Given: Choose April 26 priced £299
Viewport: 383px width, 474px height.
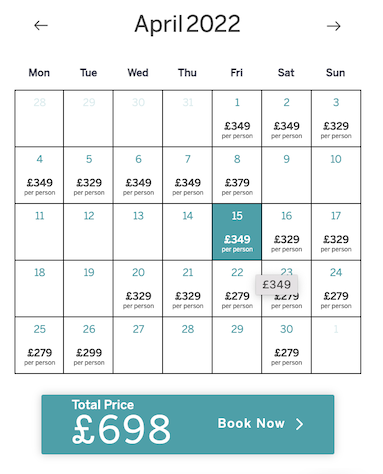Looking at the screenshot, I should point(89,345).
